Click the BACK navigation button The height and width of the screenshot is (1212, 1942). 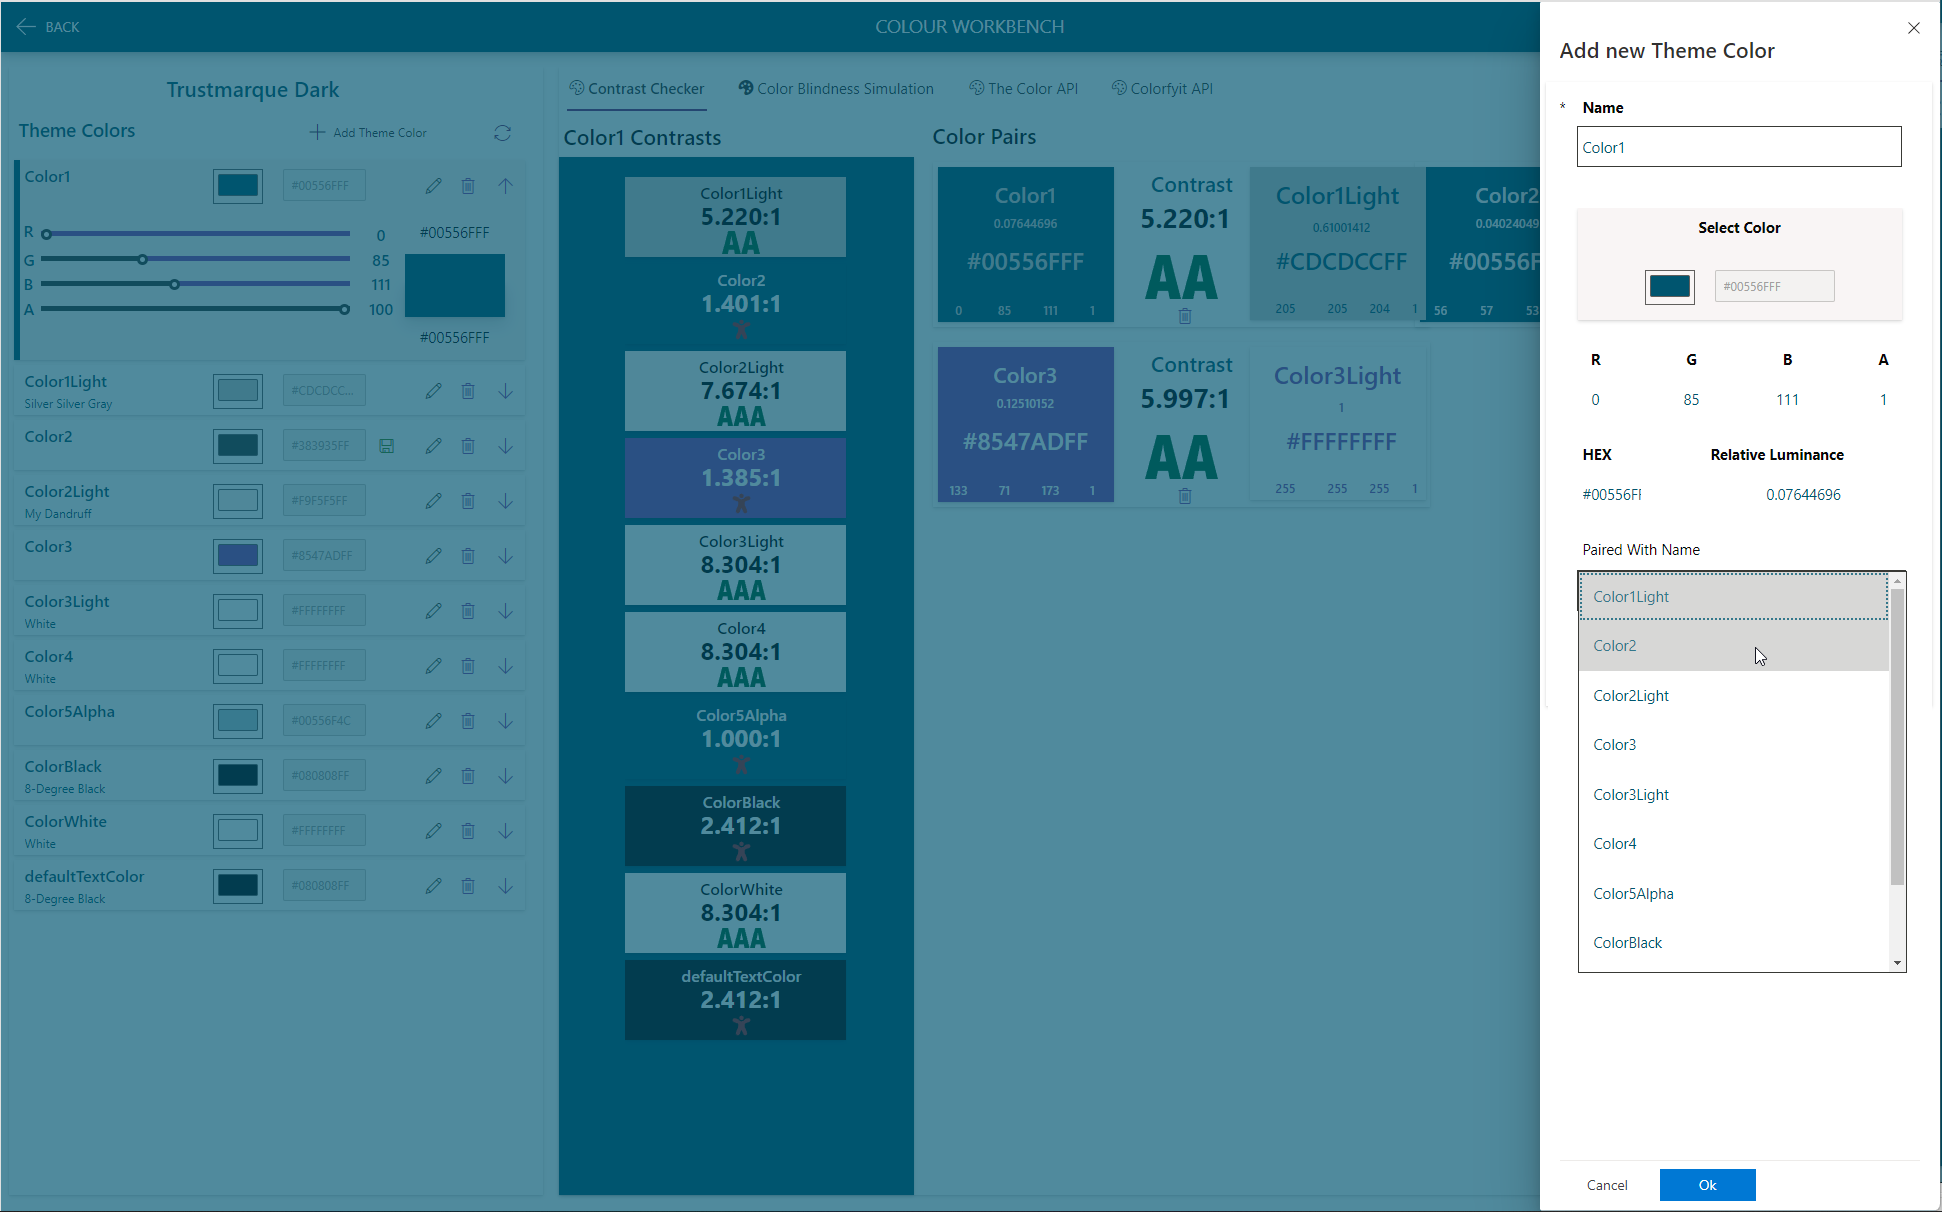click(50, 25)
